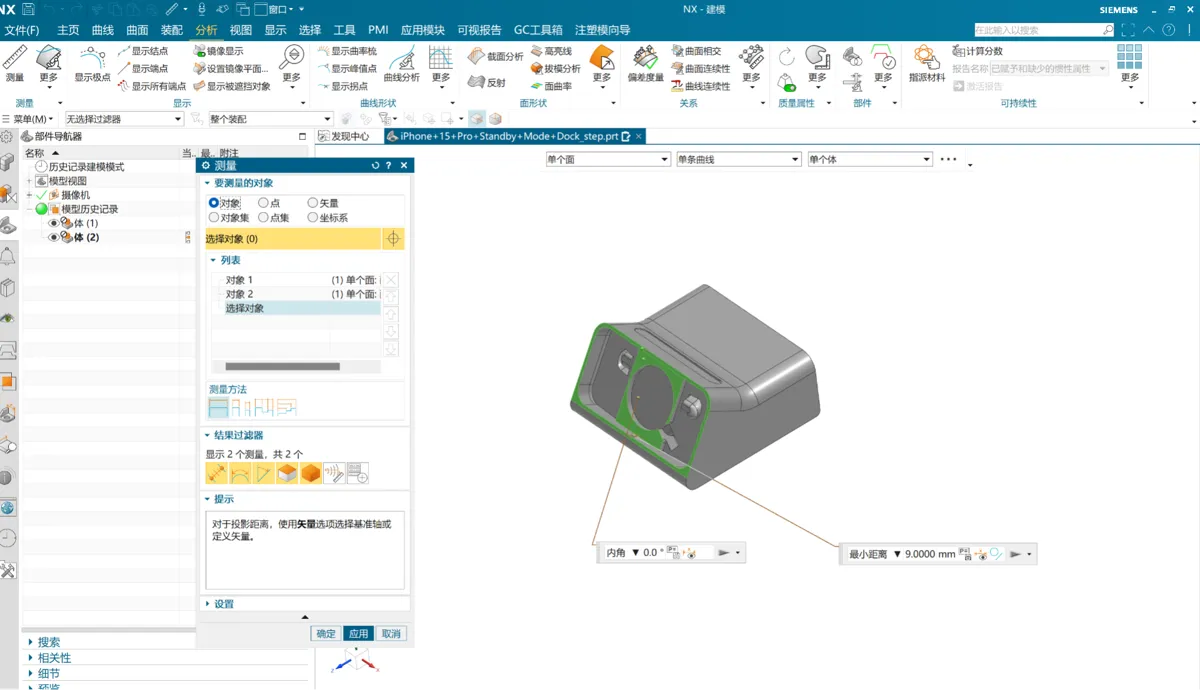The image size is (1200, 690).
Task: Switch to the 主页 ribbon tab
Action: (68, 30)
